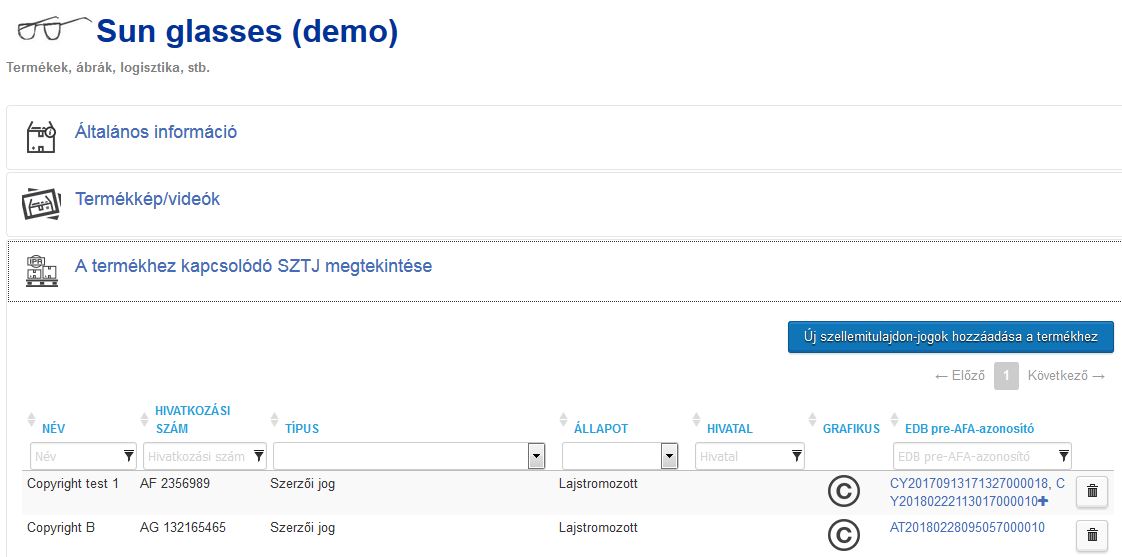Sort by HIVATAL column arrows
The height and width of the screenshot is (557, 1122).
(x=696, y=419)
